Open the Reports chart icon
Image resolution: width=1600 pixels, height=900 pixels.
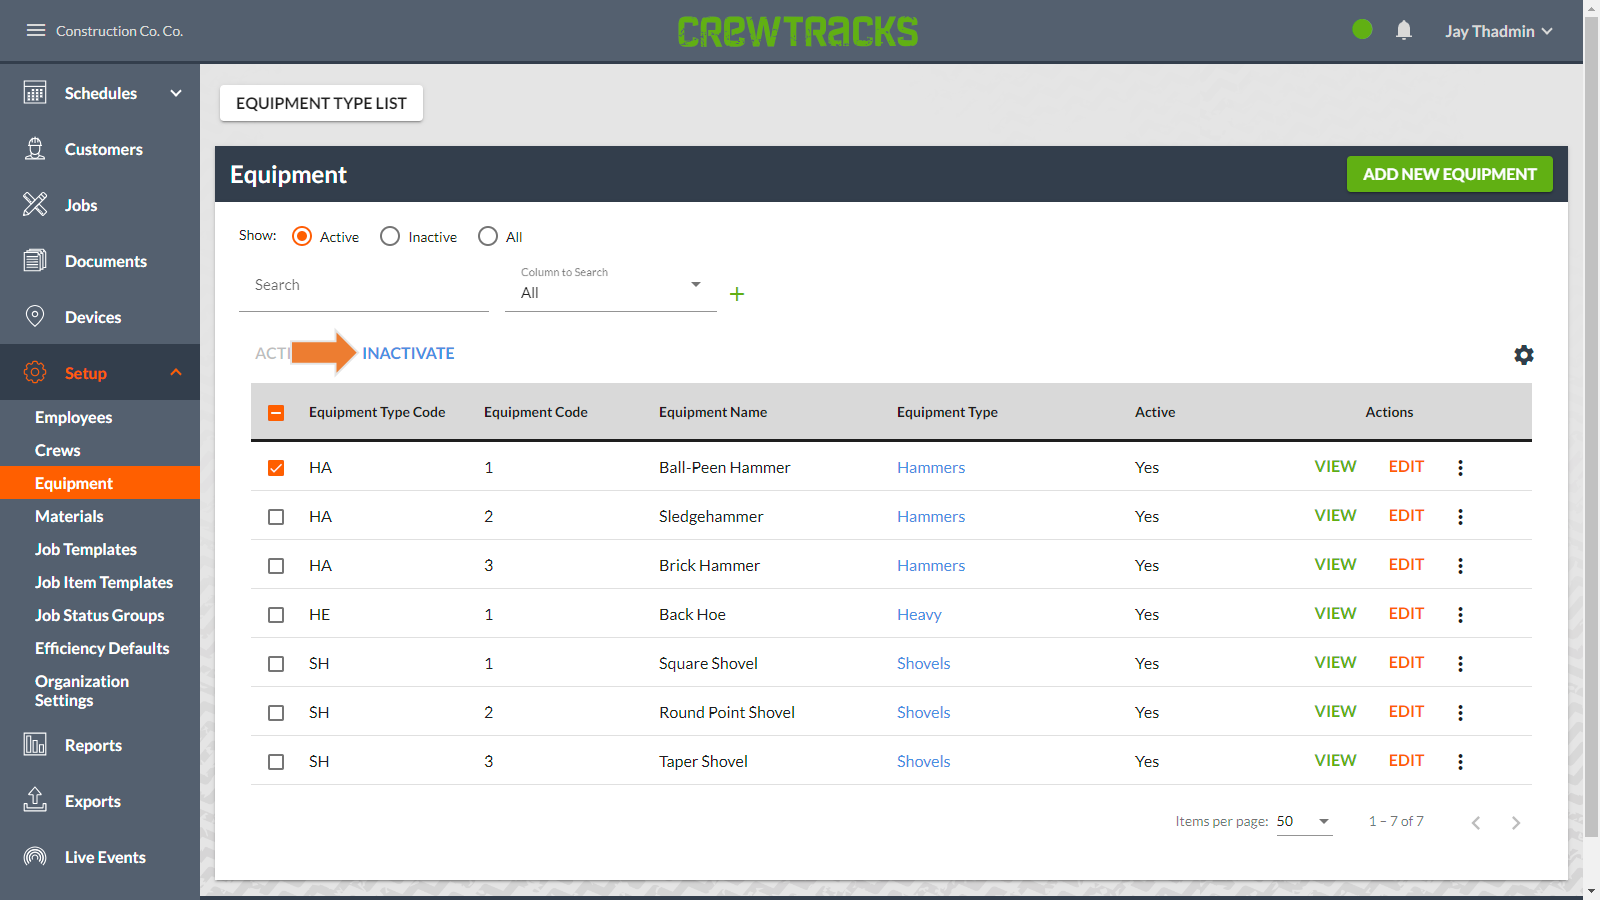click(35, 745)
